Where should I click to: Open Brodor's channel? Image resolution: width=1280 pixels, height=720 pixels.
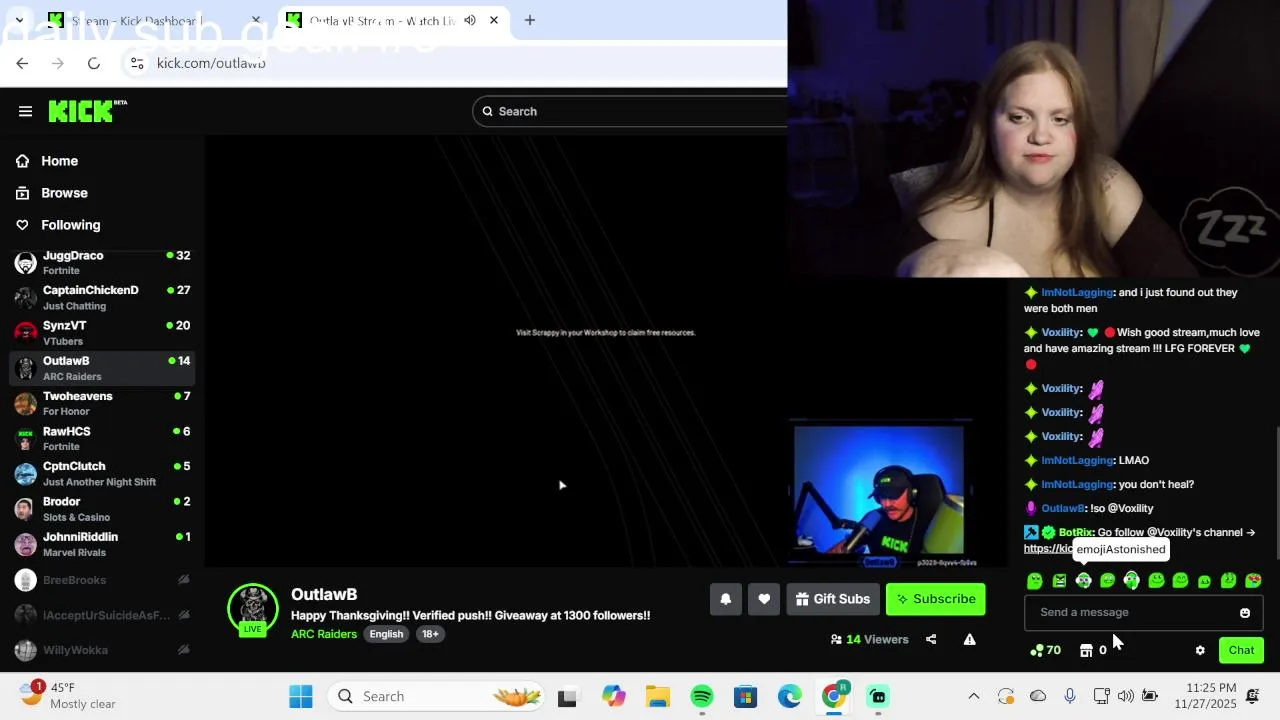(100, 509)
